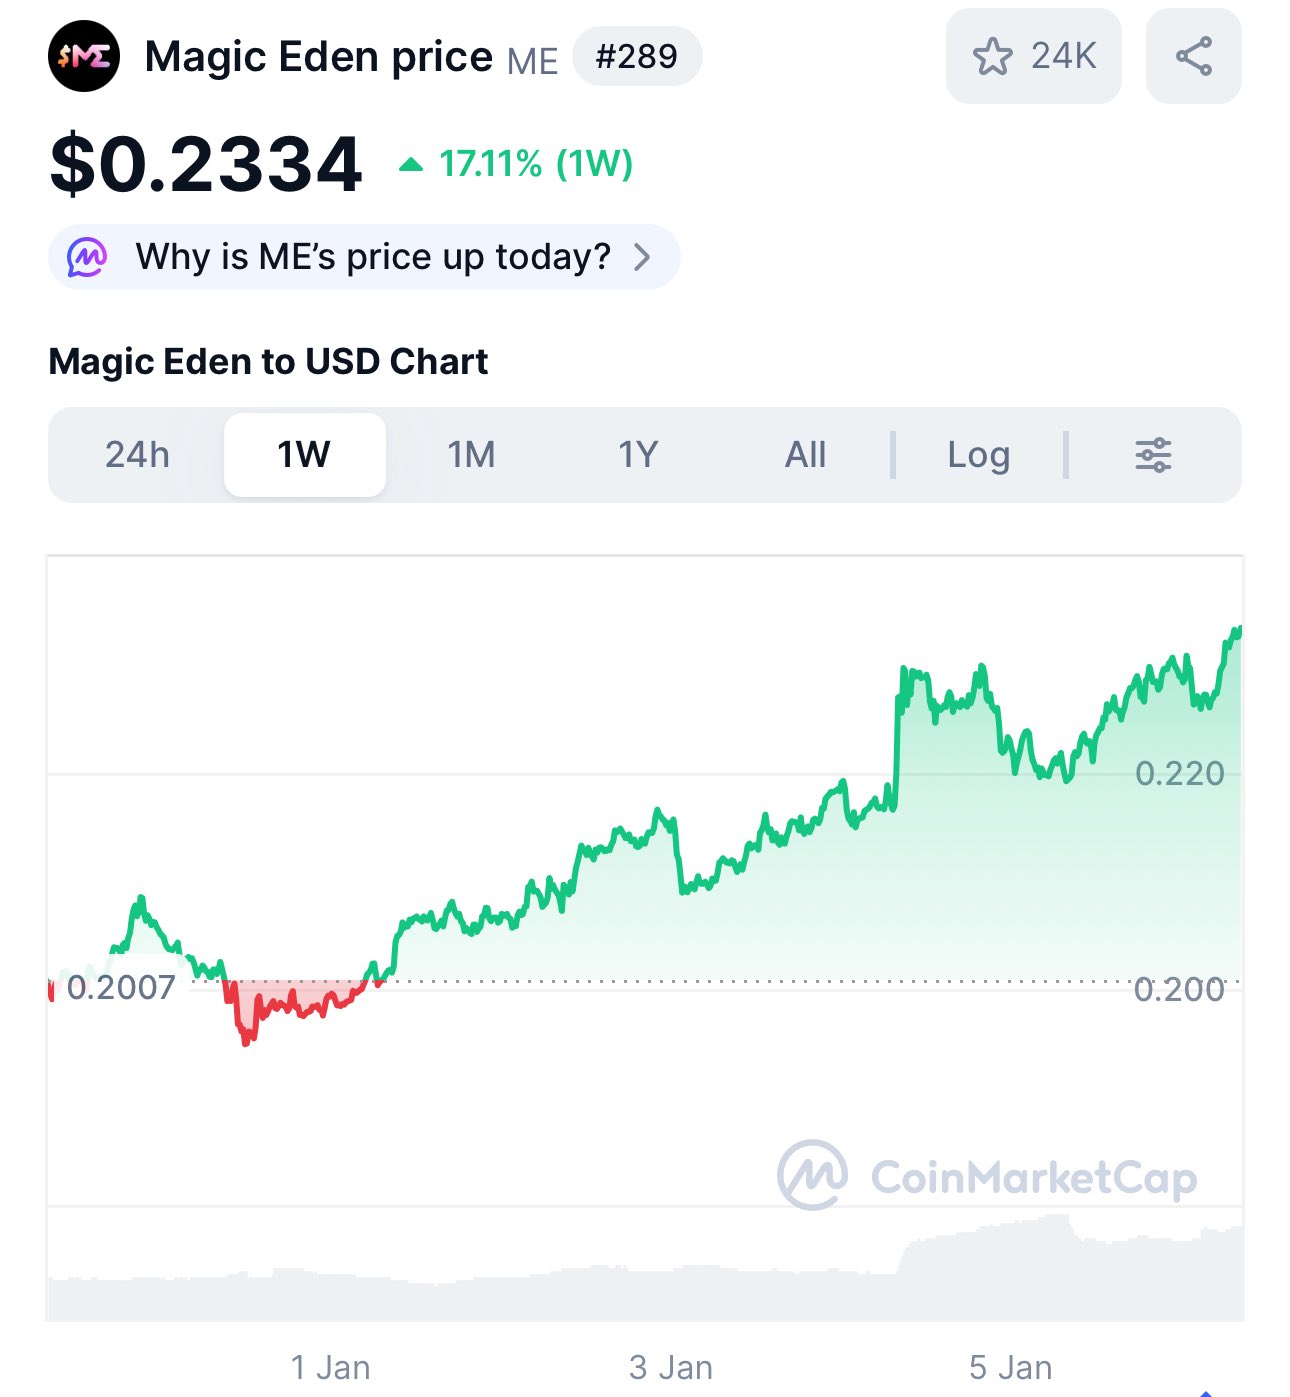Open chart settings sliders icon
The image size is (1290, 1397).
point(1153,455)
